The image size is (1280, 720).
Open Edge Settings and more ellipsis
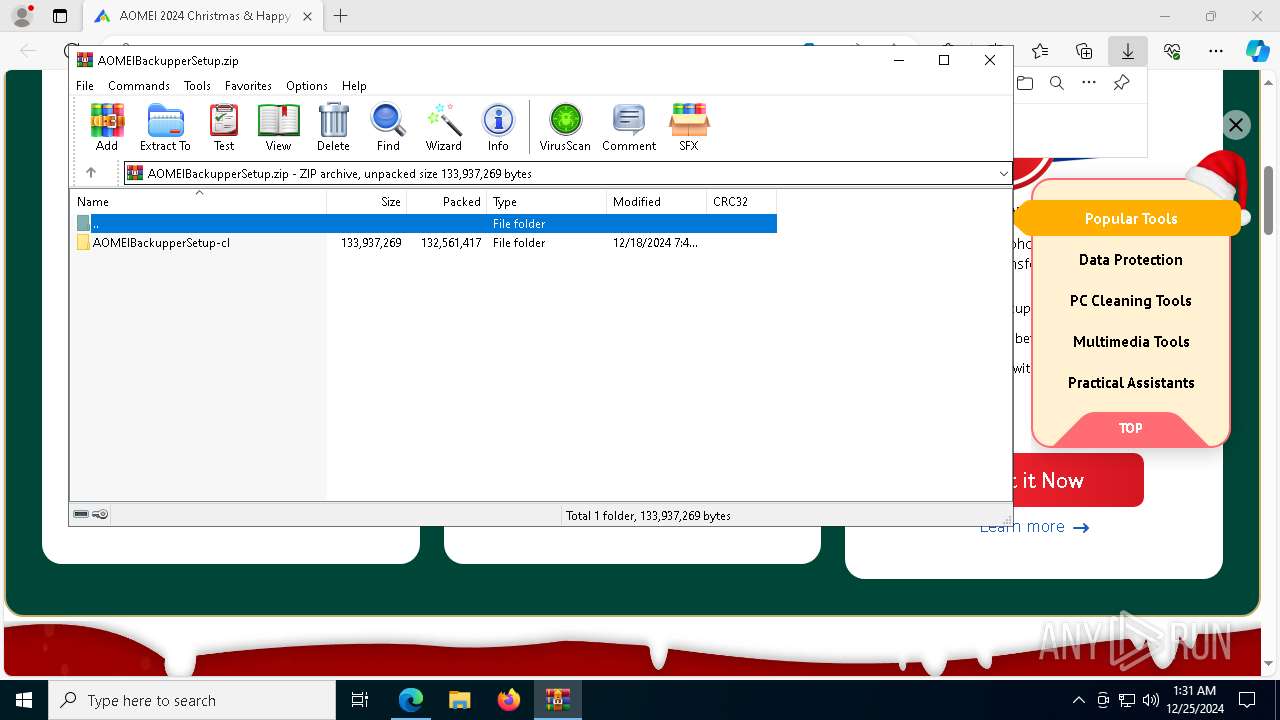(1215, 51)
